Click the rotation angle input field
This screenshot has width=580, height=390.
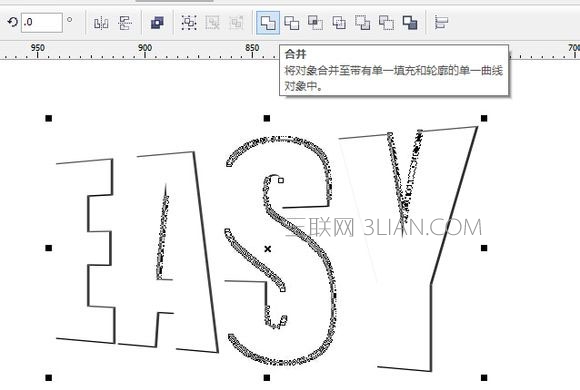coord(41,22)
